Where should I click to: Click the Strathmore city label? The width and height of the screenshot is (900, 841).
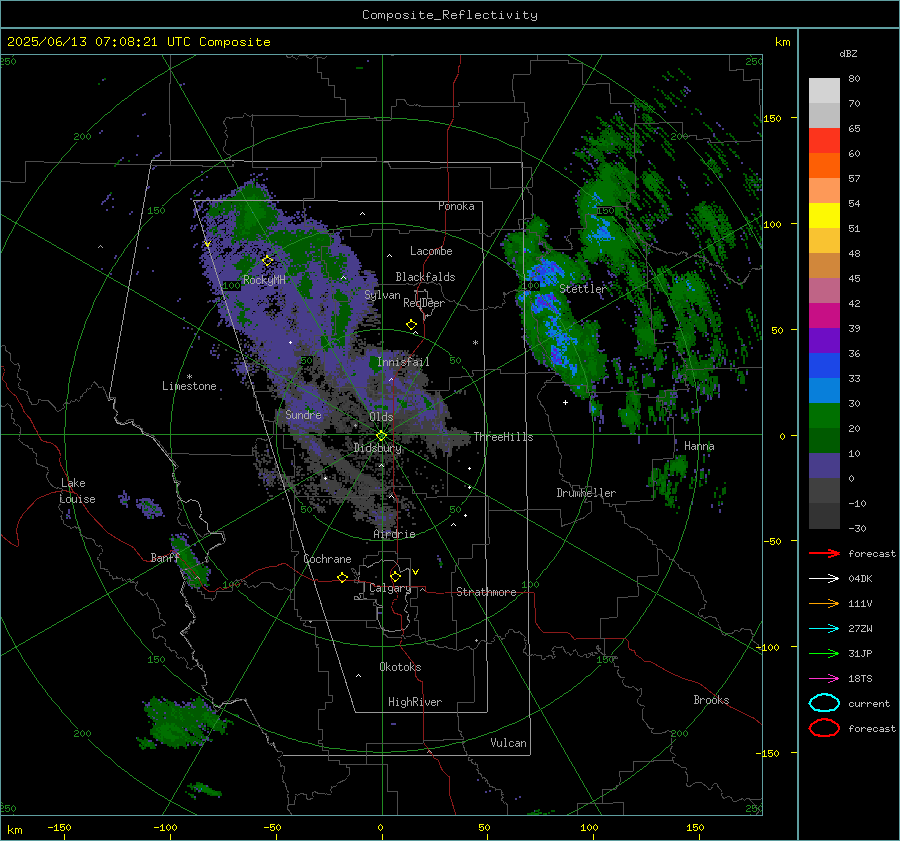[486, 592]
